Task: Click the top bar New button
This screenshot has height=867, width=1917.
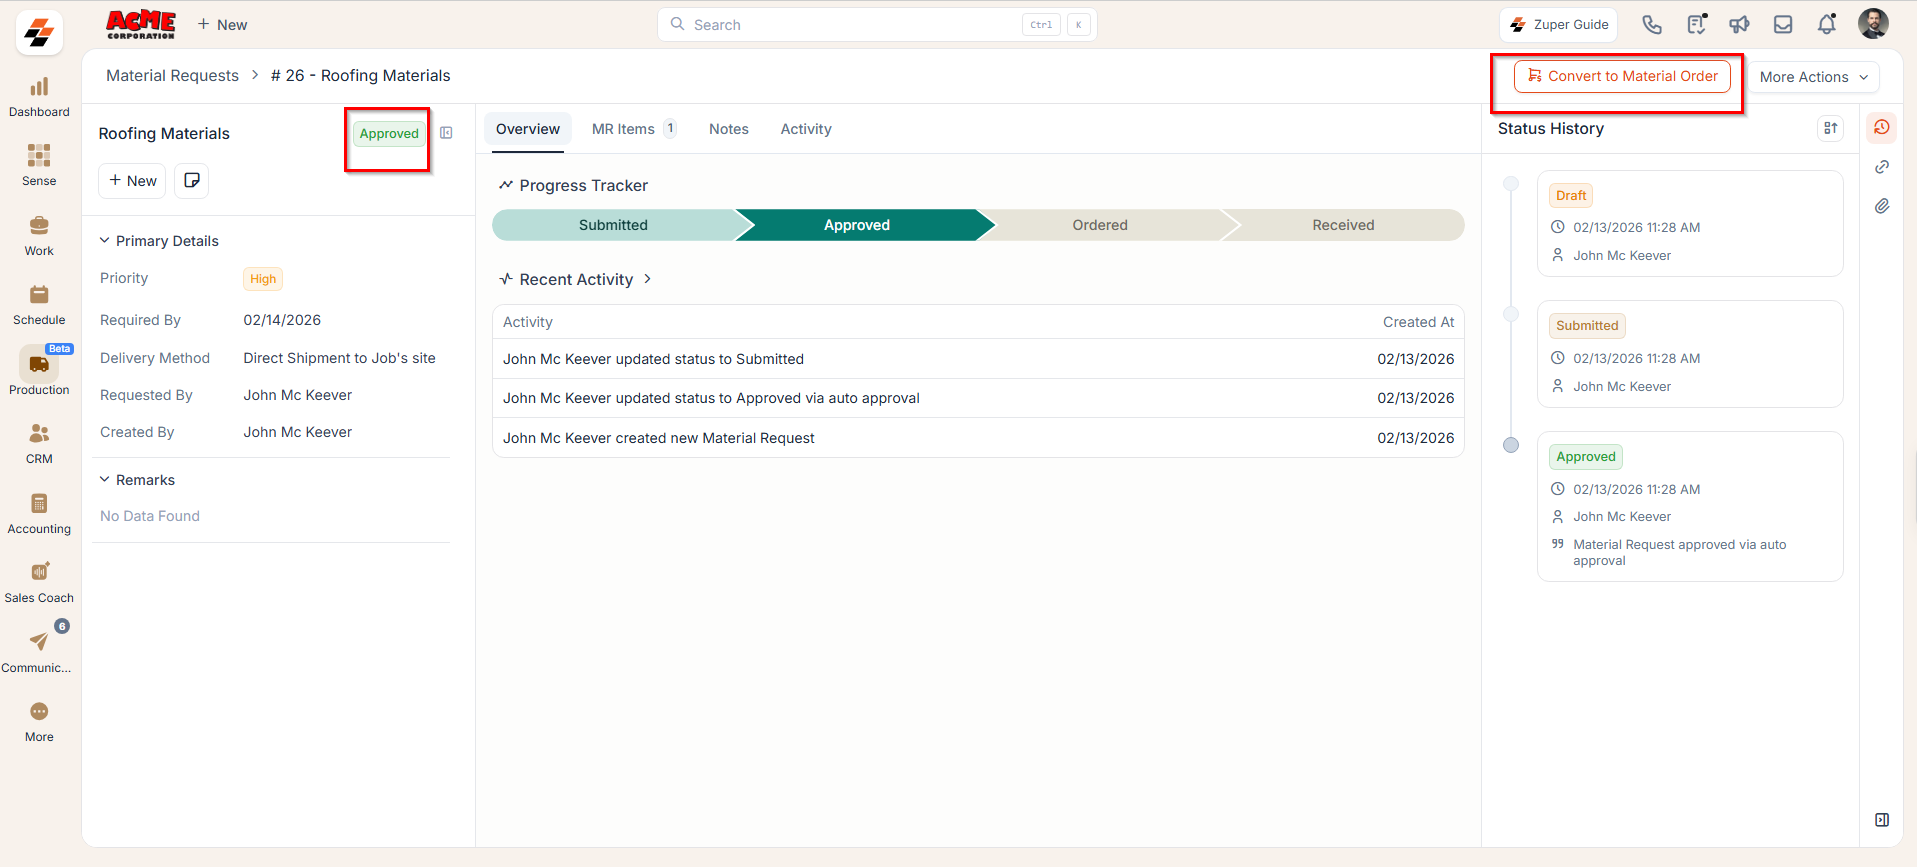Action: [x=222, y=25]
